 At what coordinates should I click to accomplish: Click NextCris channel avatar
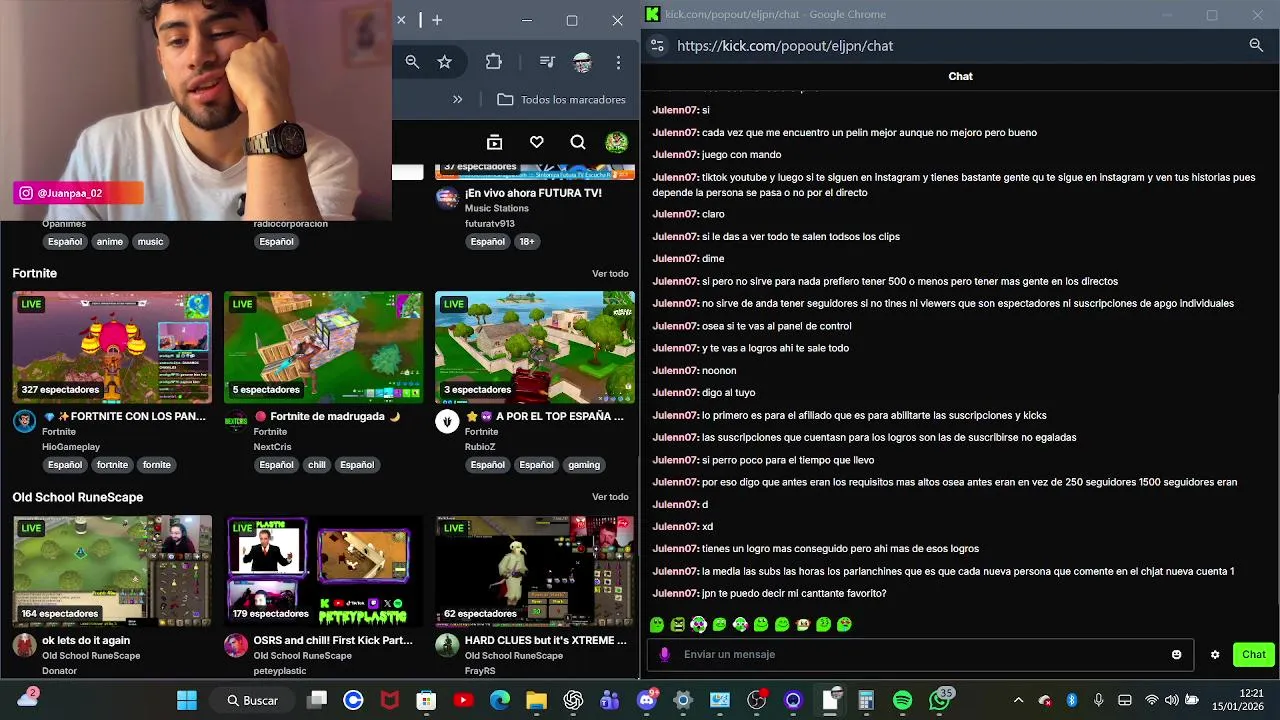pos(235,421)
